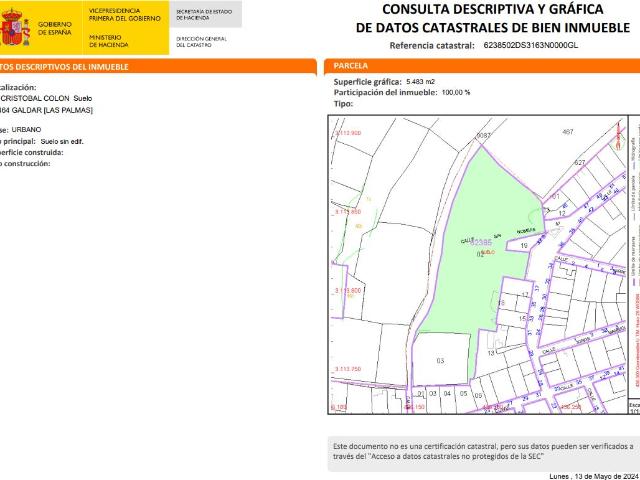This screenshot has width=640, height=480.
Task: Click the 'CONSULTA DESCRIPTIVA Y GRÁFICA' title line
Action: coord(493,9)
